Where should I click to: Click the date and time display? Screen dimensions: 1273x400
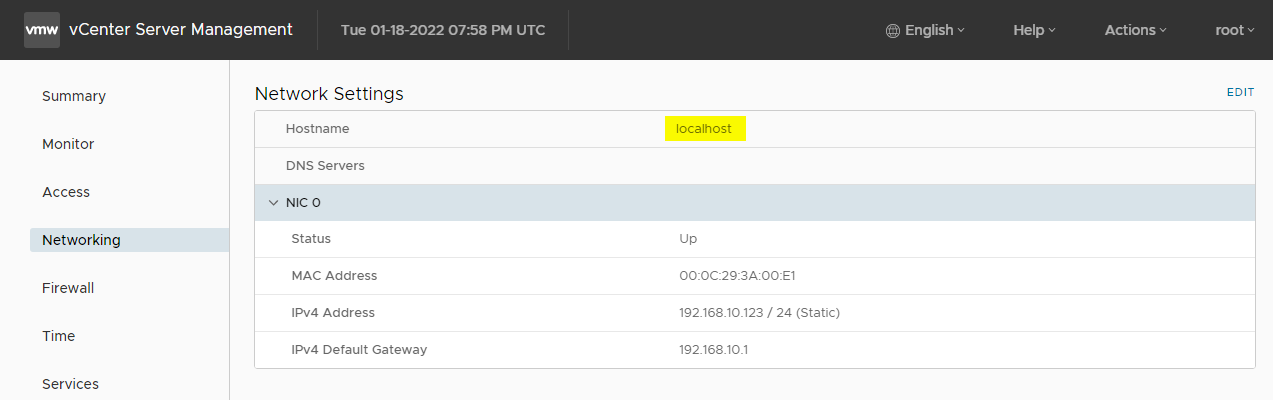(443, 30)
